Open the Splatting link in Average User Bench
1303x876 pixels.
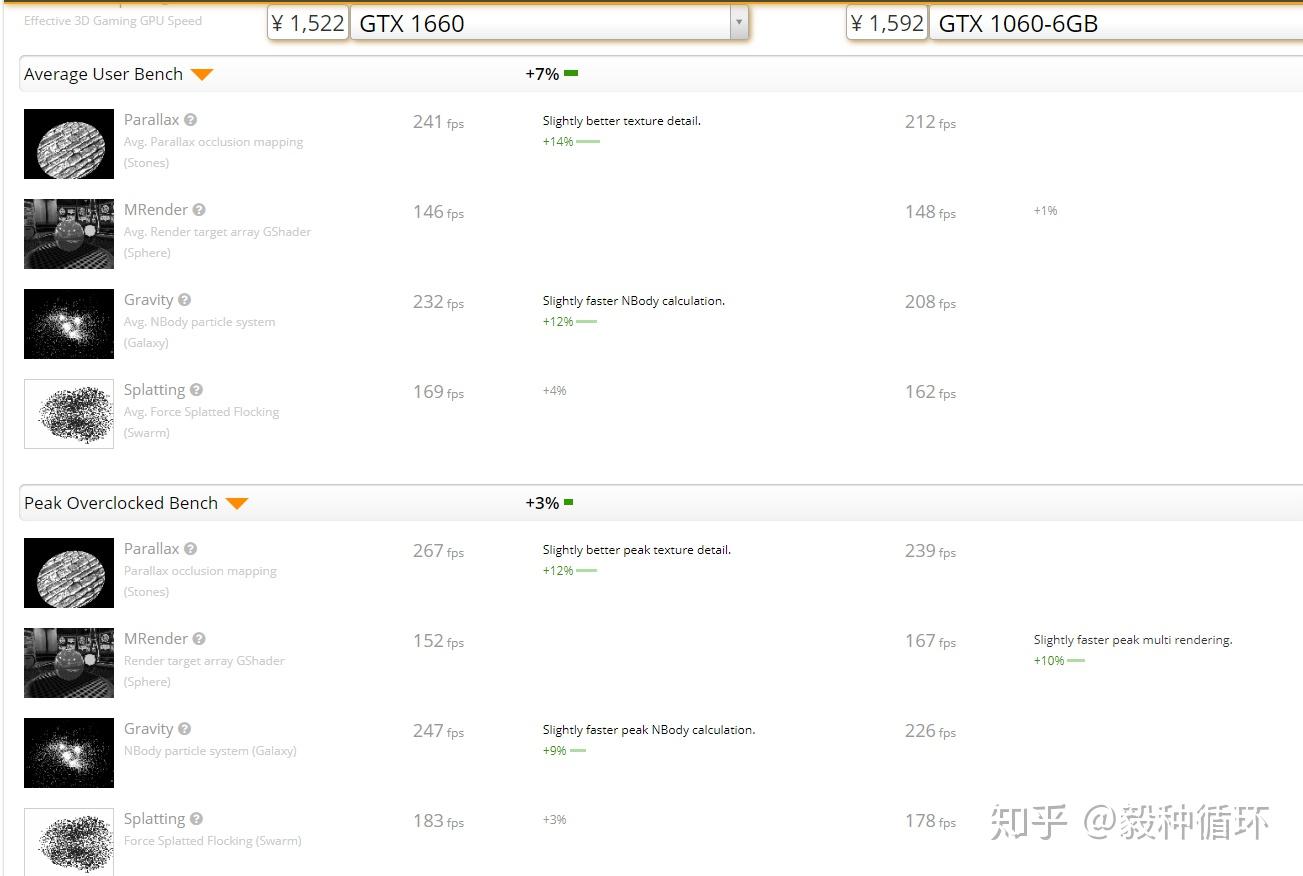pos(155,390)
